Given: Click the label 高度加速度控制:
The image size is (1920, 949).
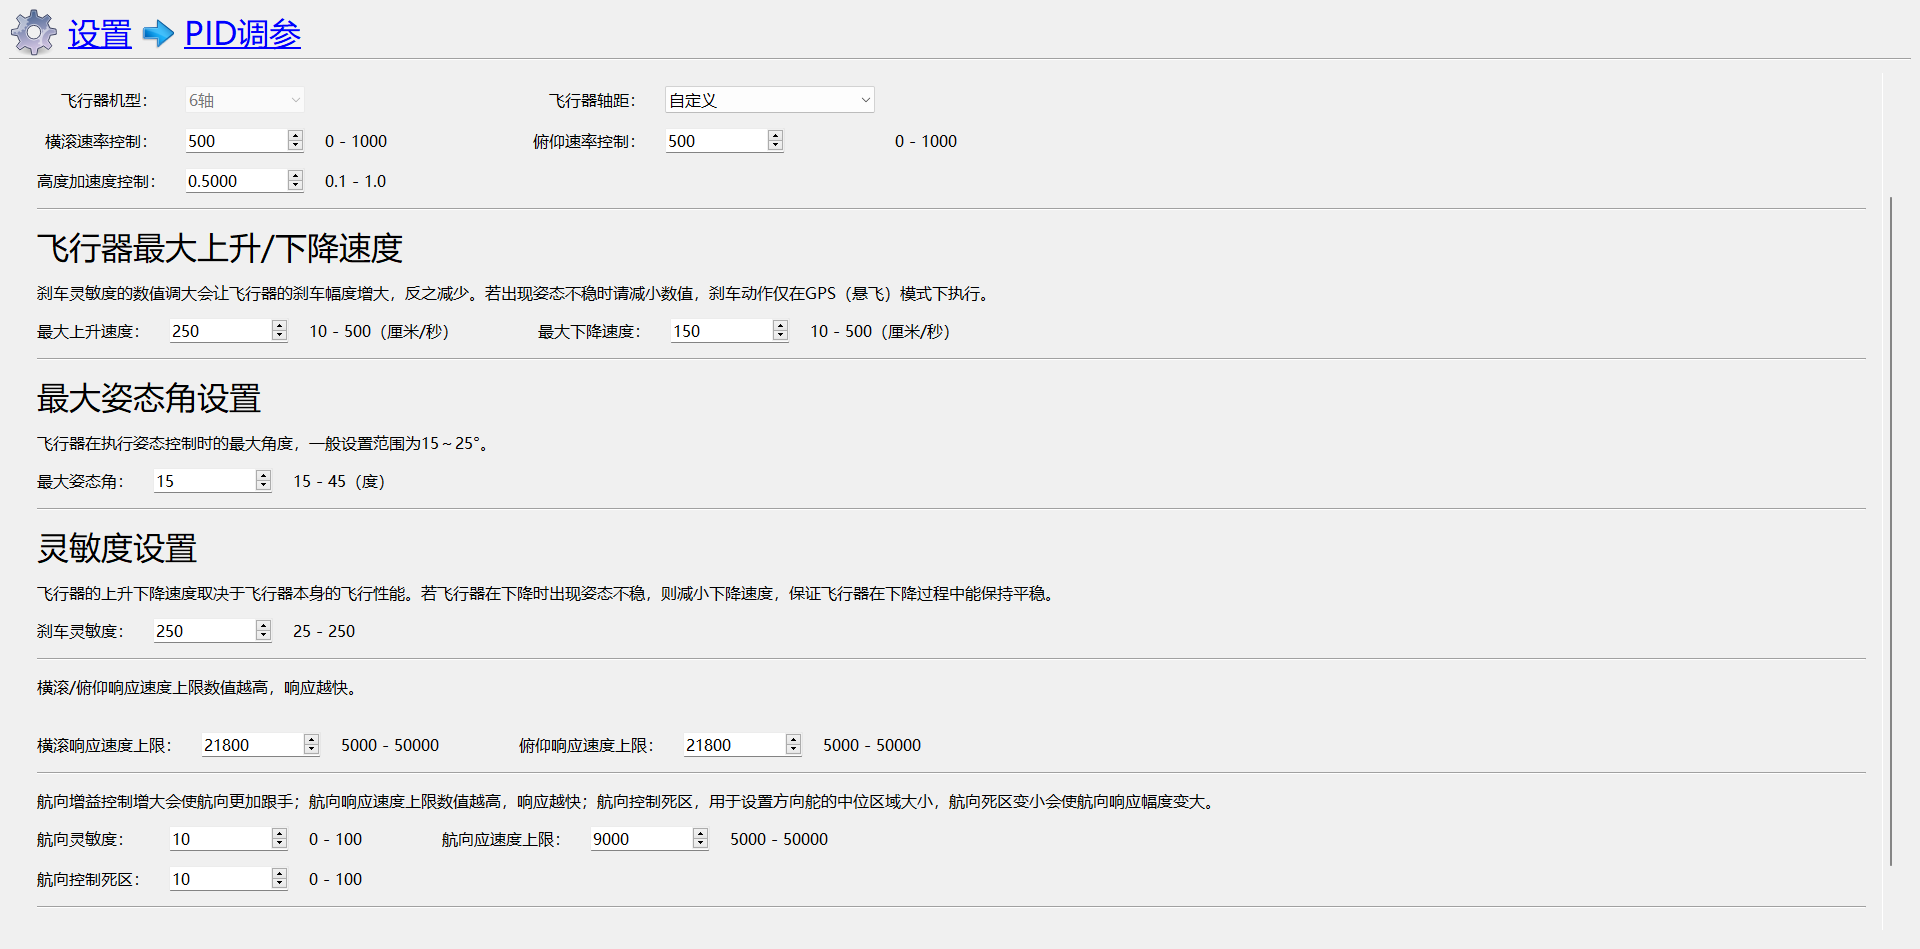Looking at the screenshot, I should coord(96,181).
